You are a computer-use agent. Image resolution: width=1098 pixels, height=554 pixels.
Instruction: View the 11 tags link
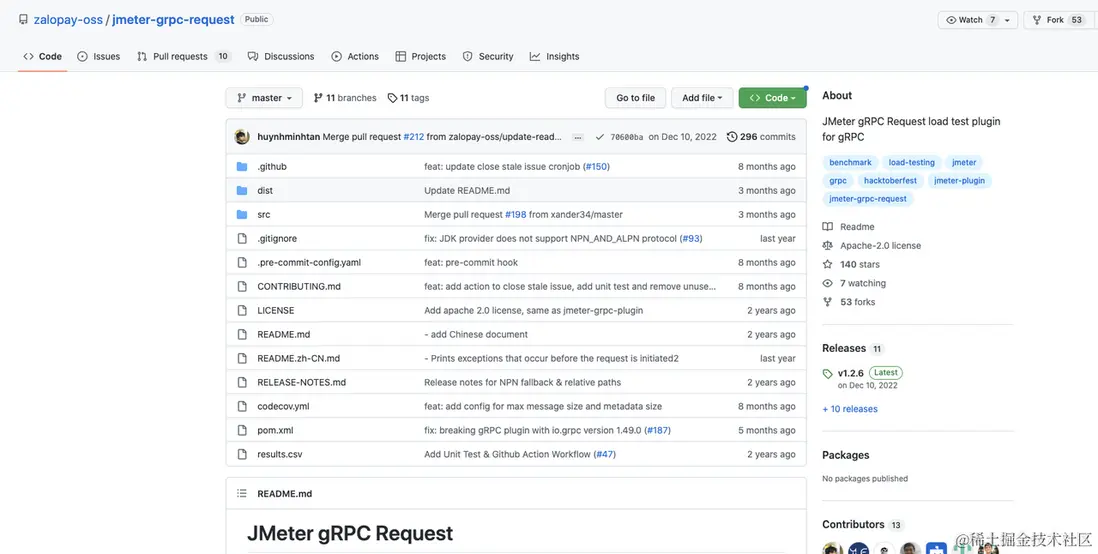408,98
